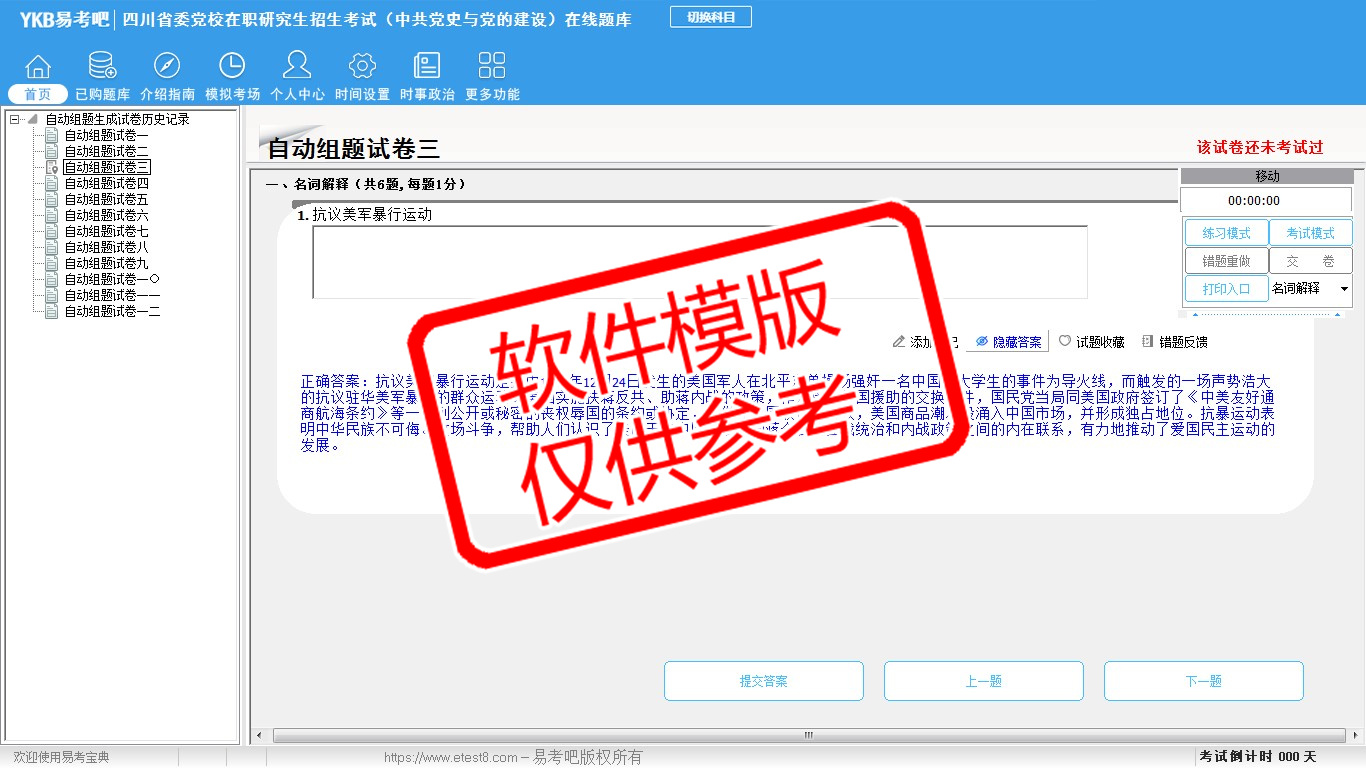Click the document icon beside 自动组题试卷二
Screen dimensions: 1366x768
click(52, 151)
